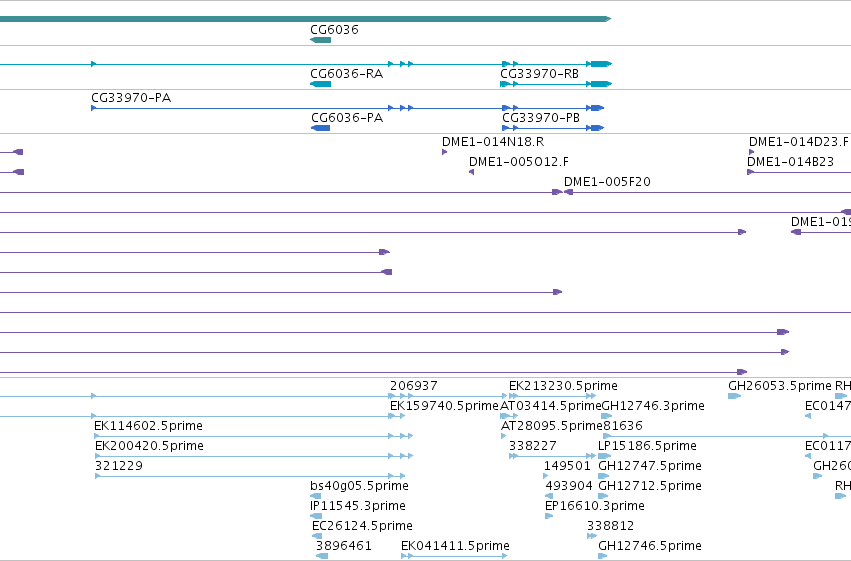Select the CG6036-RA transcript label
The image size is (851, 561).
coord(346,74)
